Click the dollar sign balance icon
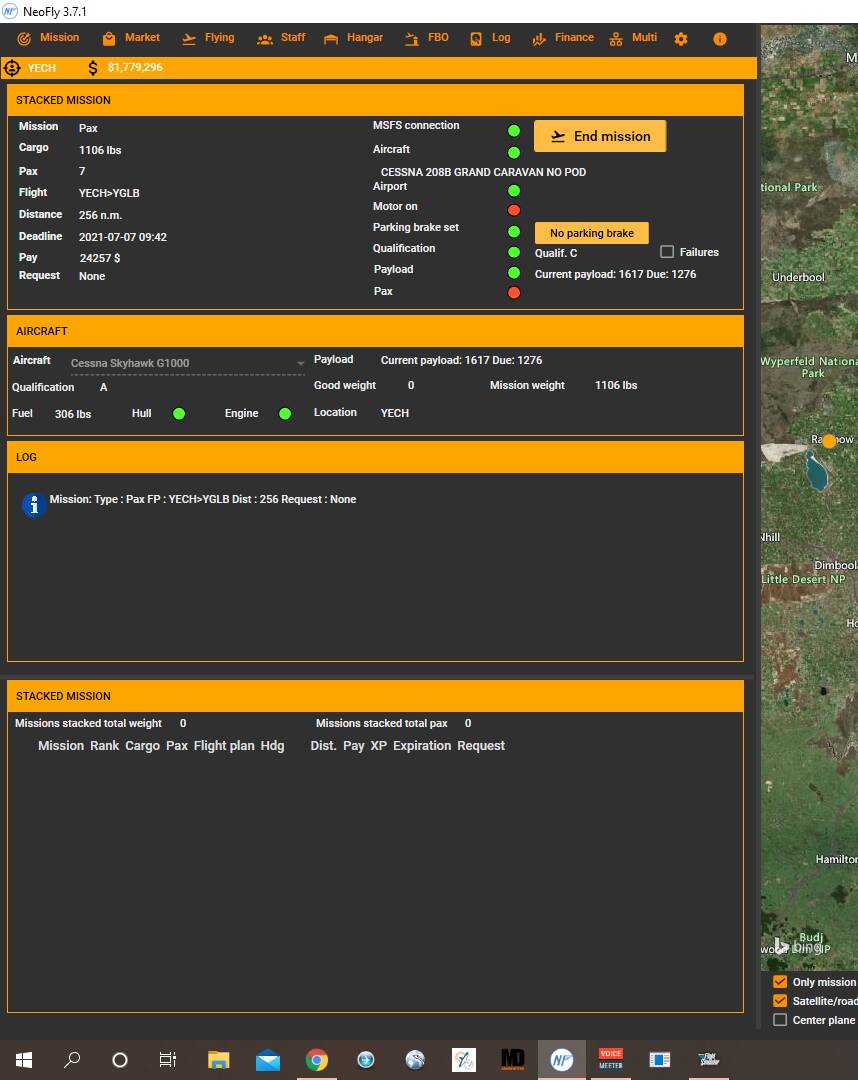The height and width of the screenshot is (1080, 858). point(93,68)
